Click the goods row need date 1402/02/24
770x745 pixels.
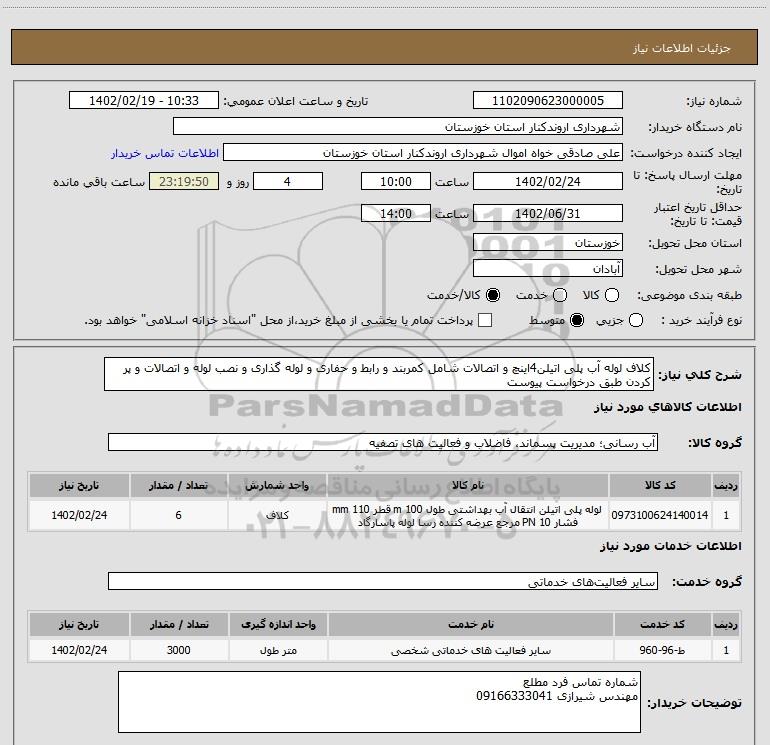tap(79, 515)
